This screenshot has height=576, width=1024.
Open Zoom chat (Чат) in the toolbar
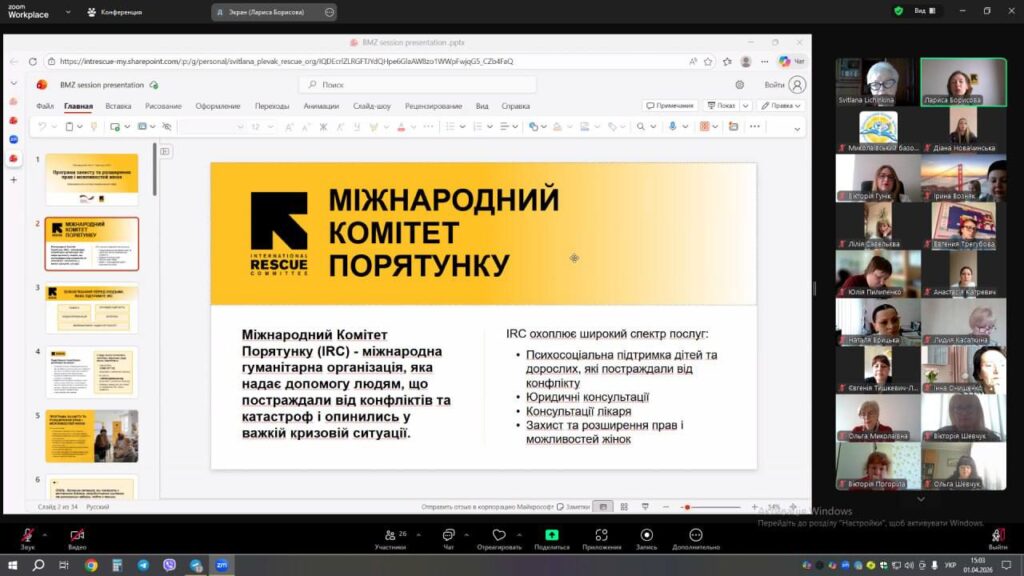click(x=448, y=536)
